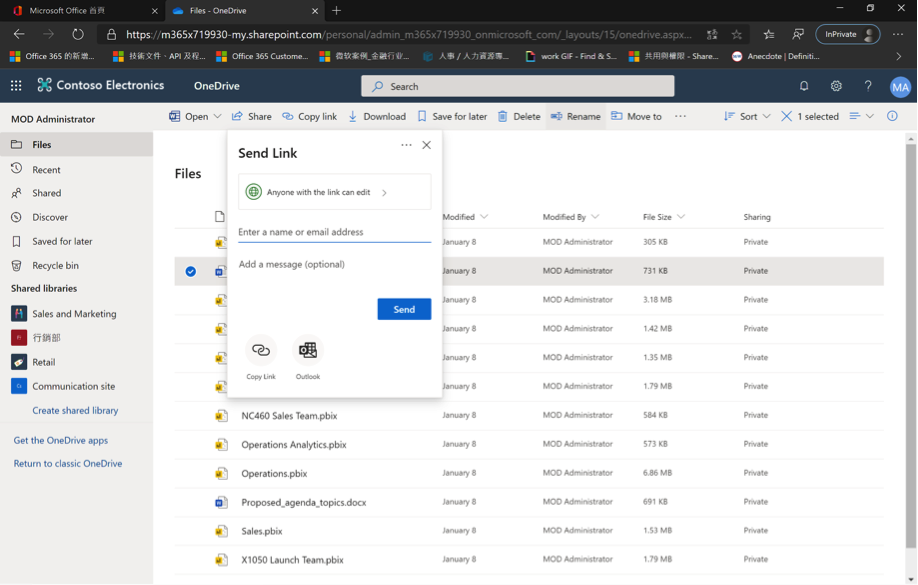Open the Sort dropdown
The image size is (918, 585).
[747, 116]
